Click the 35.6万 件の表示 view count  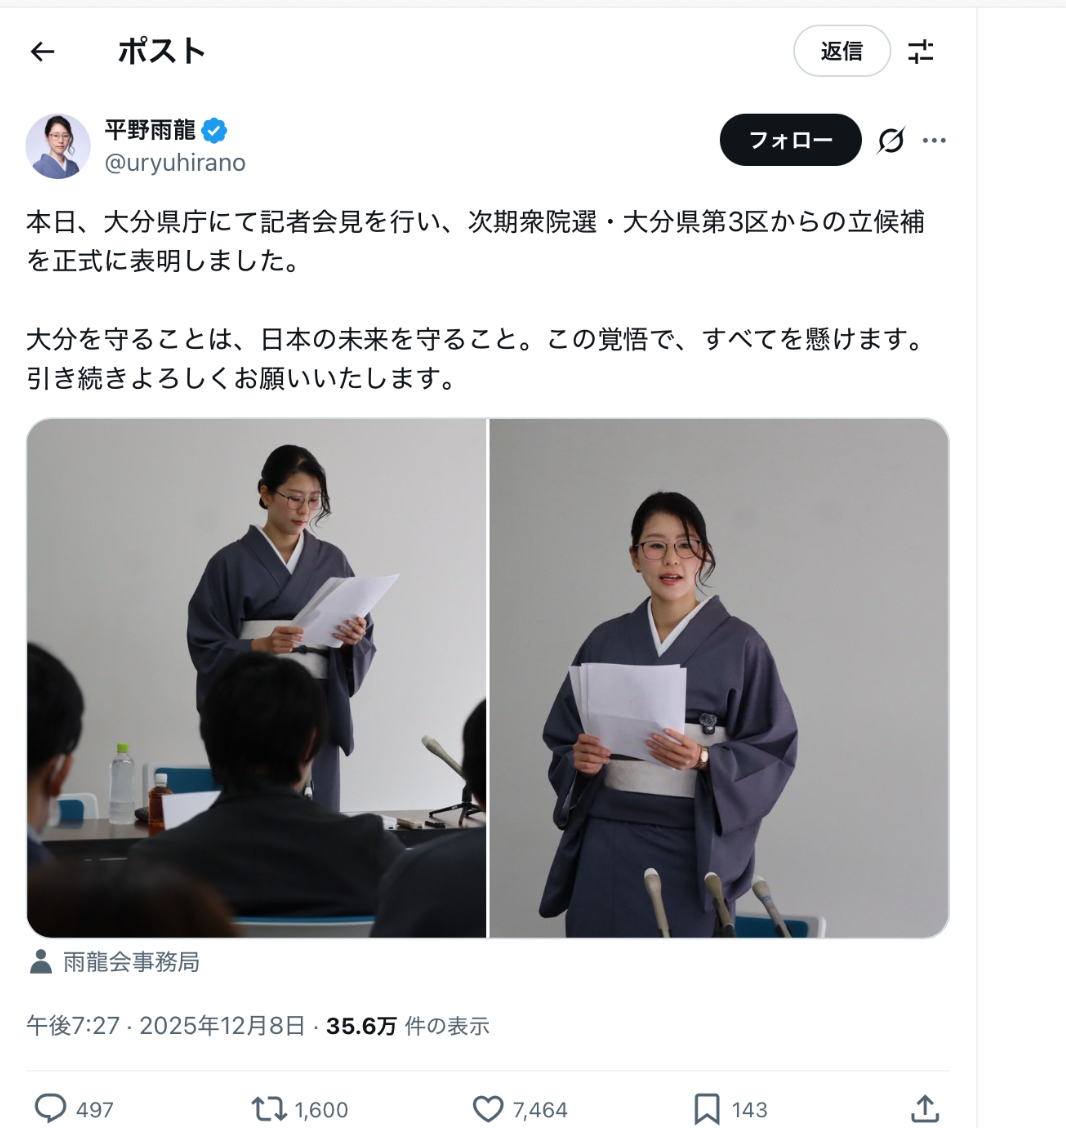tap(407, 1026)
